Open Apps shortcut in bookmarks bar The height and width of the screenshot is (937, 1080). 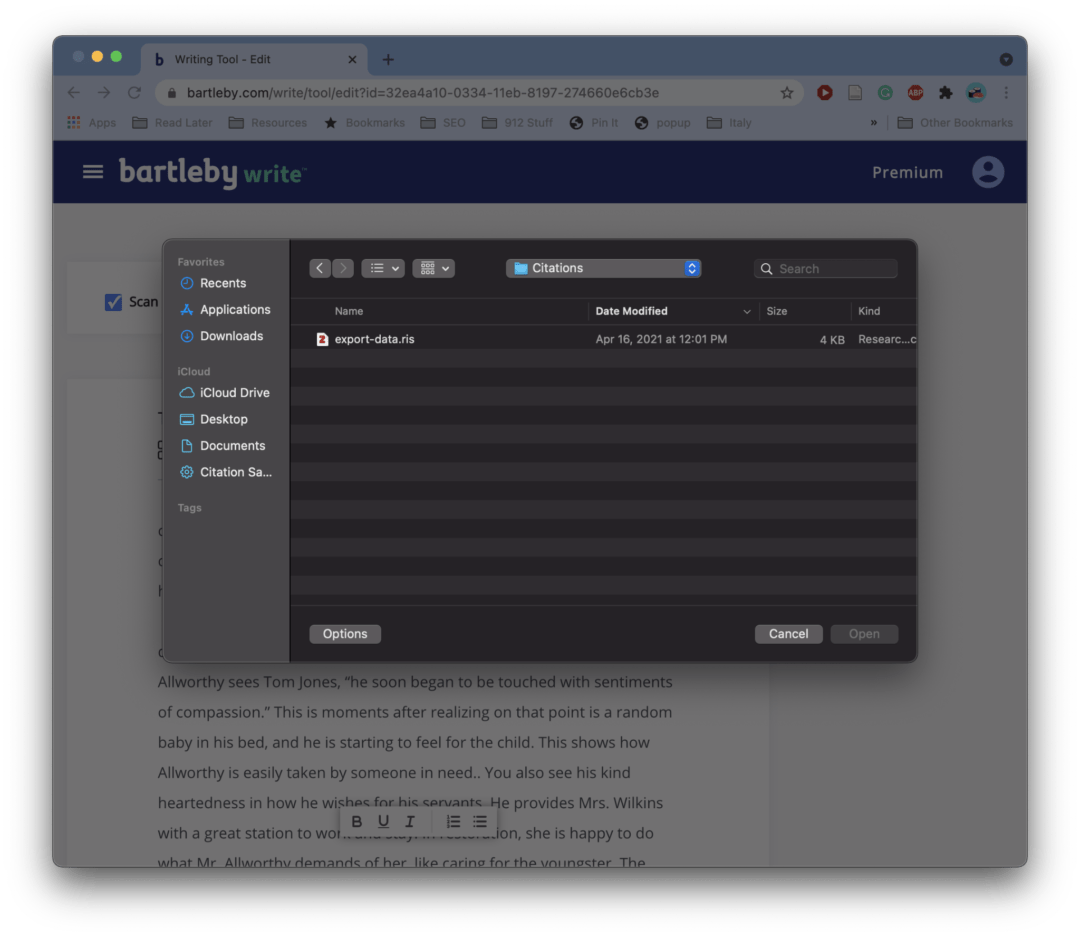click(92, 123)
